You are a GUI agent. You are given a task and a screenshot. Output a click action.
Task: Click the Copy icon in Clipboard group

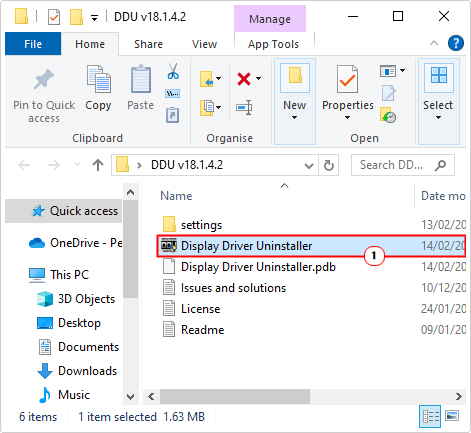coord(98,79)
